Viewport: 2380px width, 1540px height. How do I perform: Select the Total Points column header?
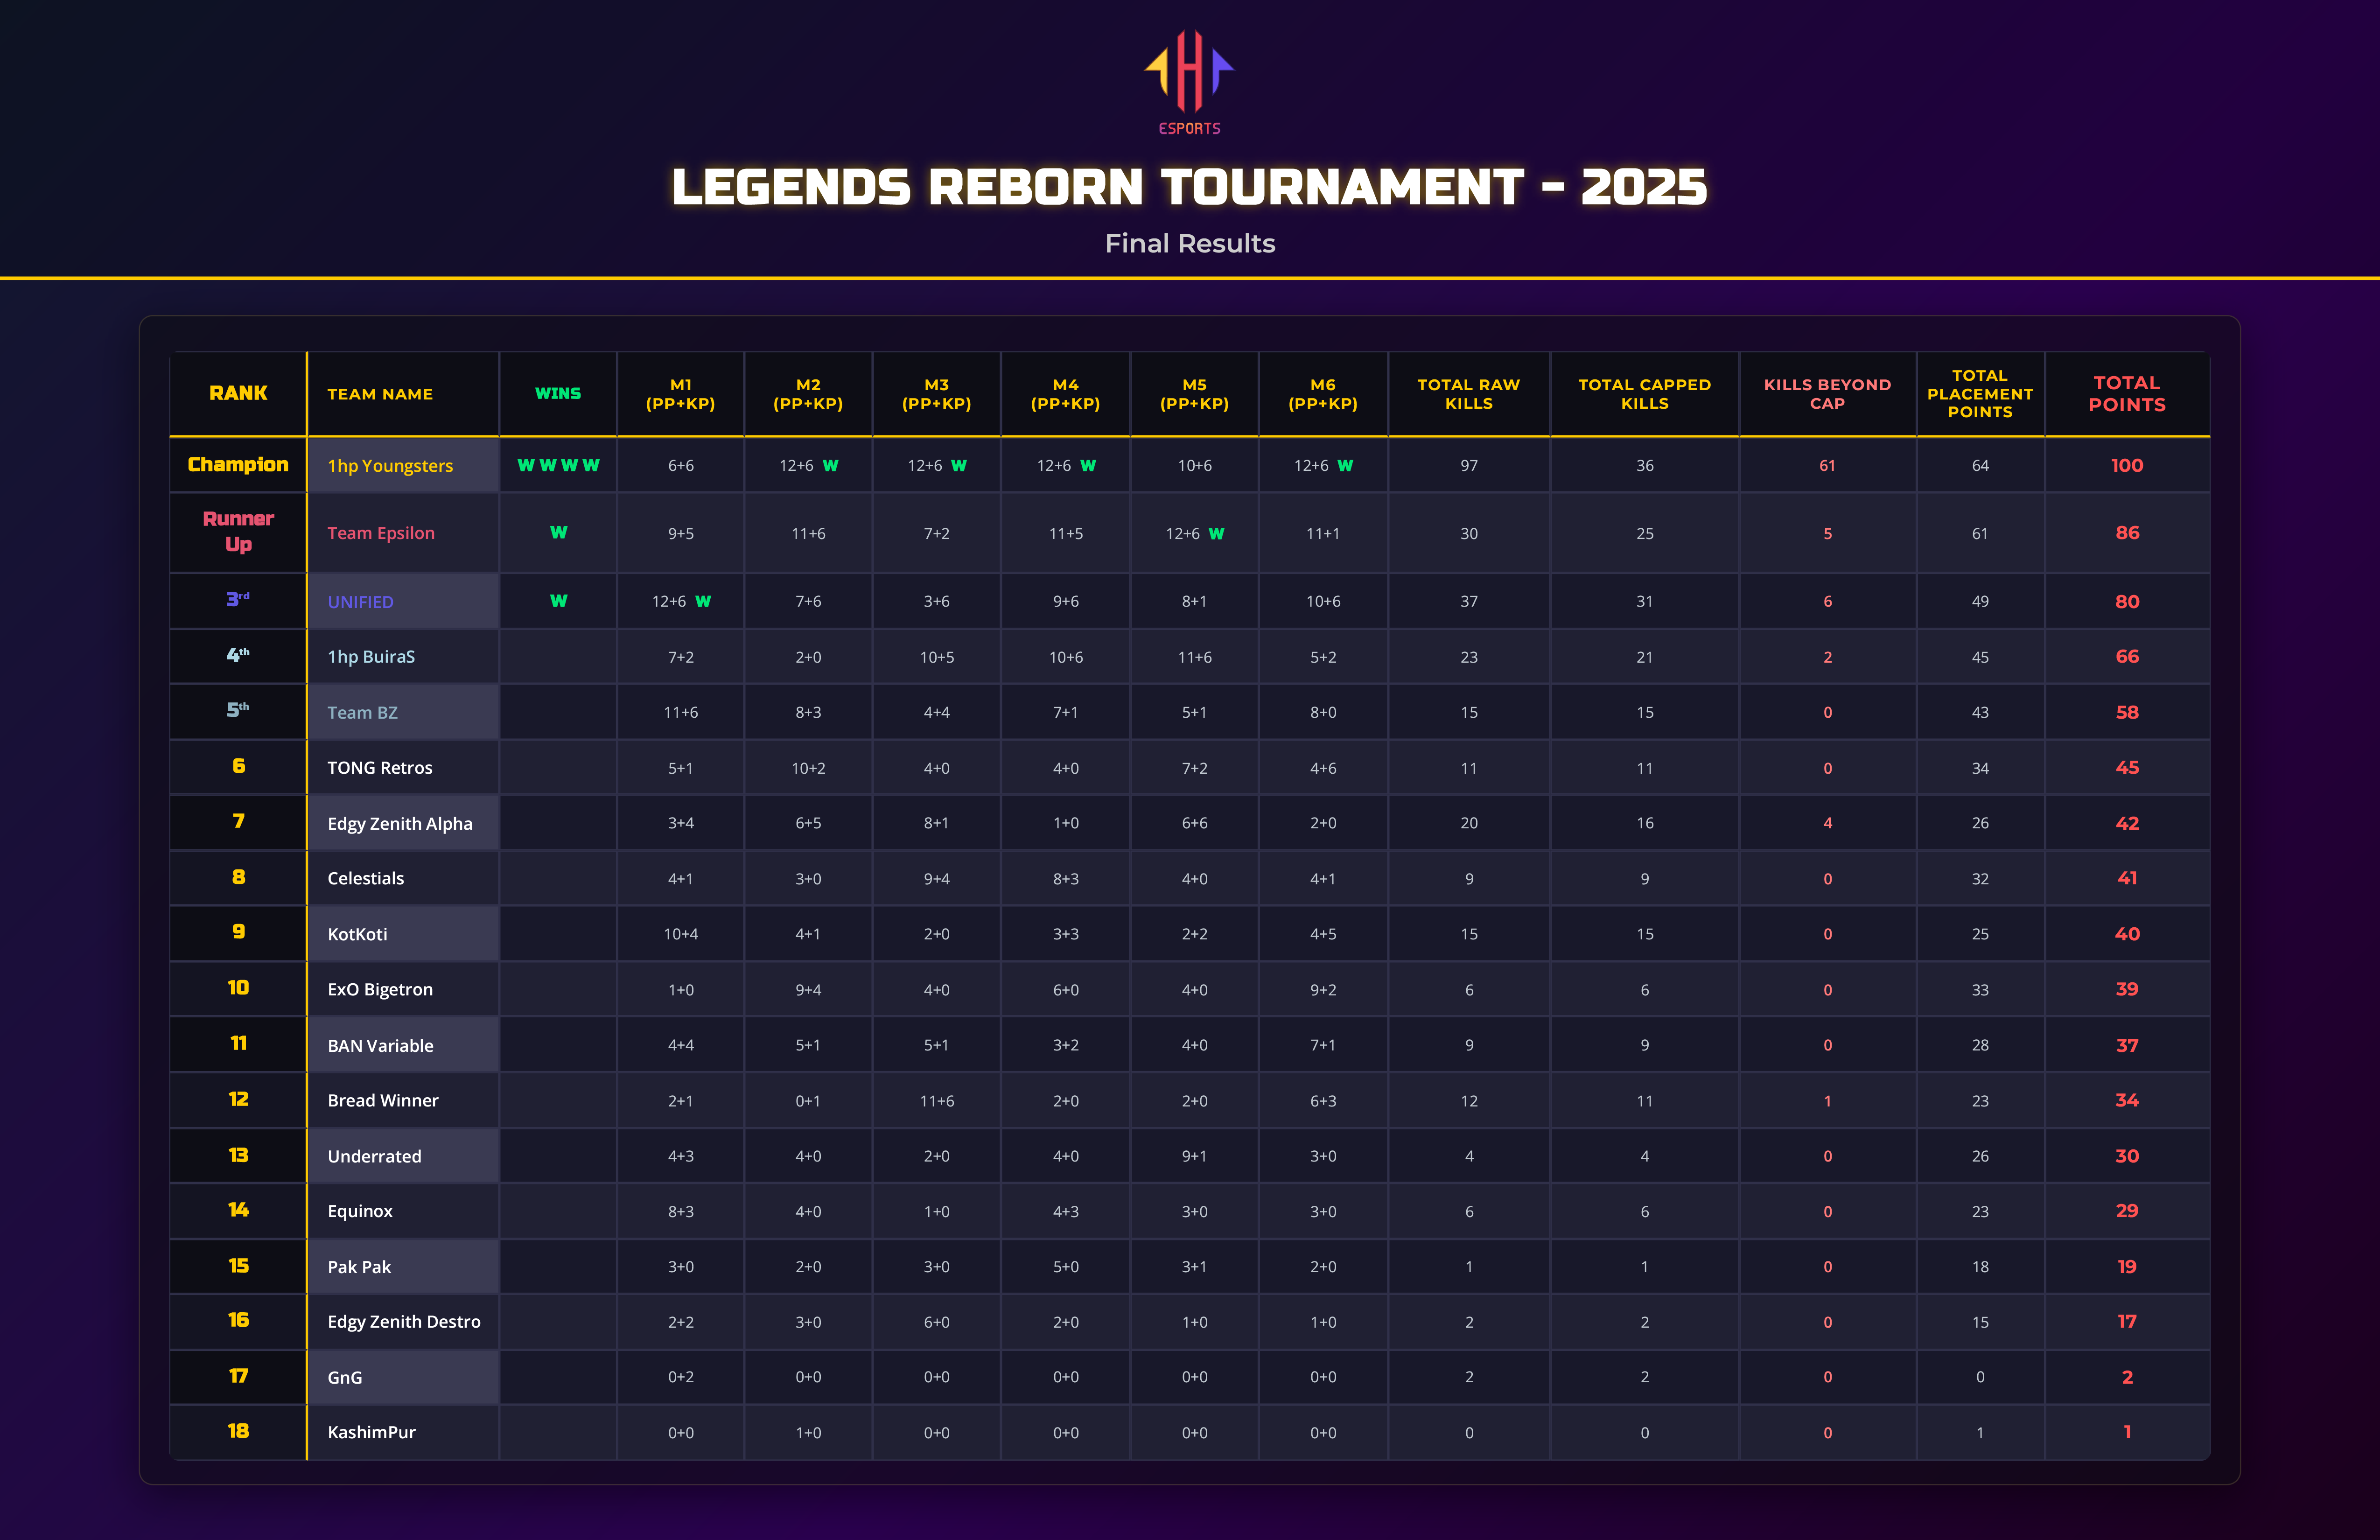tap(2126, 393)
